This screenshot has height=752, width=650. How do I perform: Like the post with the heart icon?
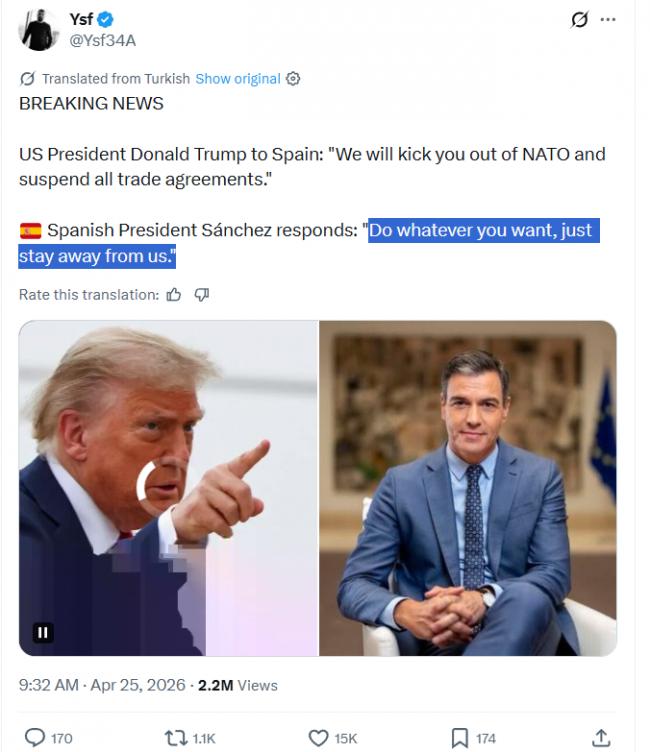tap(332, 738)
